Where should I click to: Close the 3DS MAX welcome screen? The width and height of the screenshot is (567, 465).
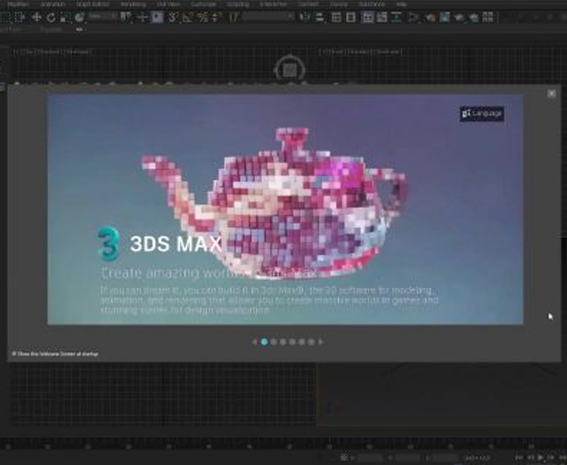click(x=551, y=94)
